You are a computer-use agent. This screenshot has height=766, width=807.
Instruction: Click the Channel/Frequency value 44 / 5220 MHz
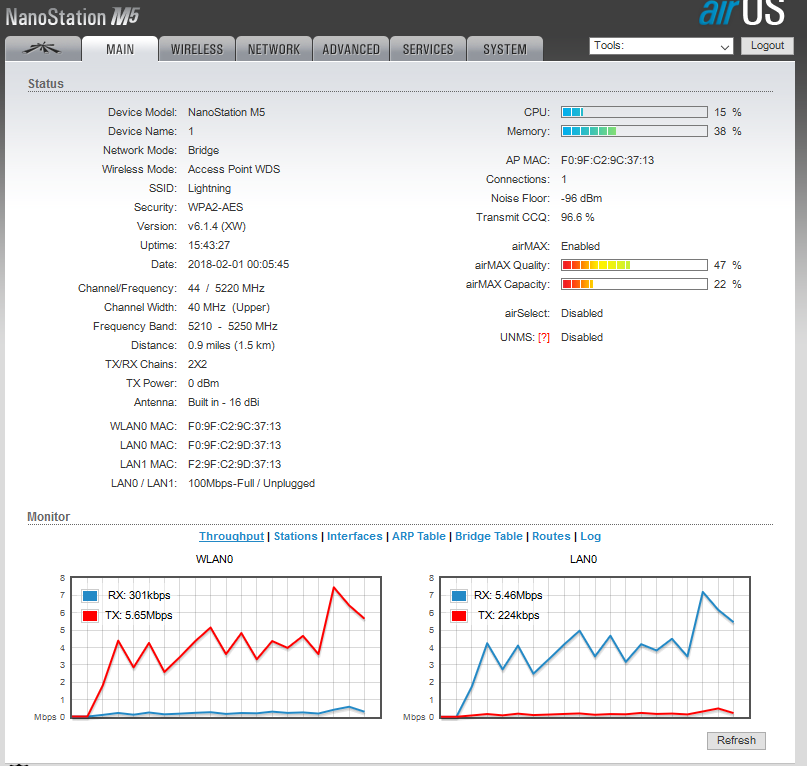coord(226,288)
